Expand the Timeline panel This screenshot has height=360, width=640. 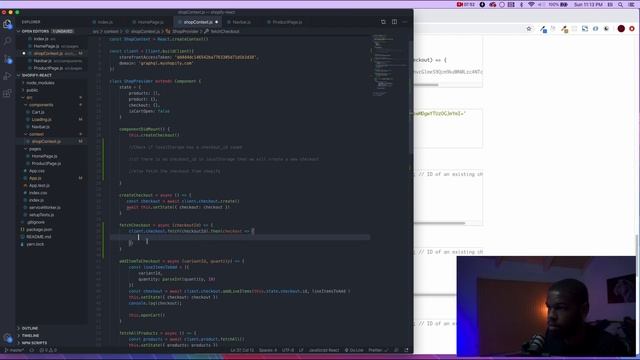[x=31, y=336]
